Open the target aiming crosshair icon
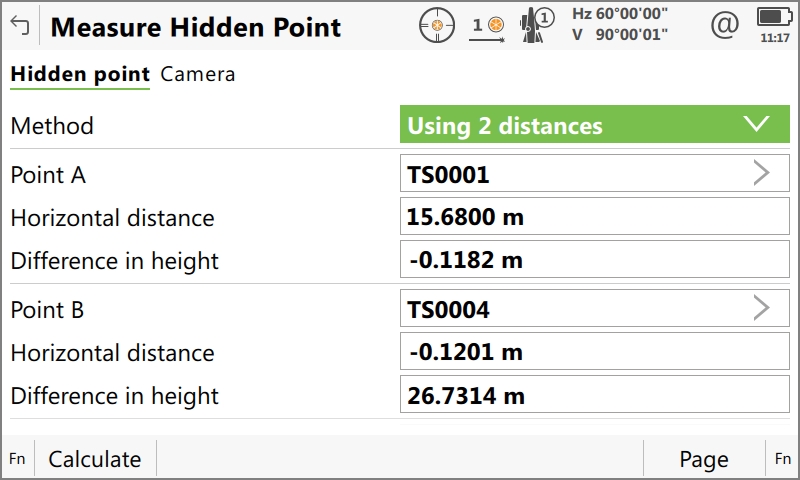The width and height of the screenshot is (800, 480). [x=436, y=25]
